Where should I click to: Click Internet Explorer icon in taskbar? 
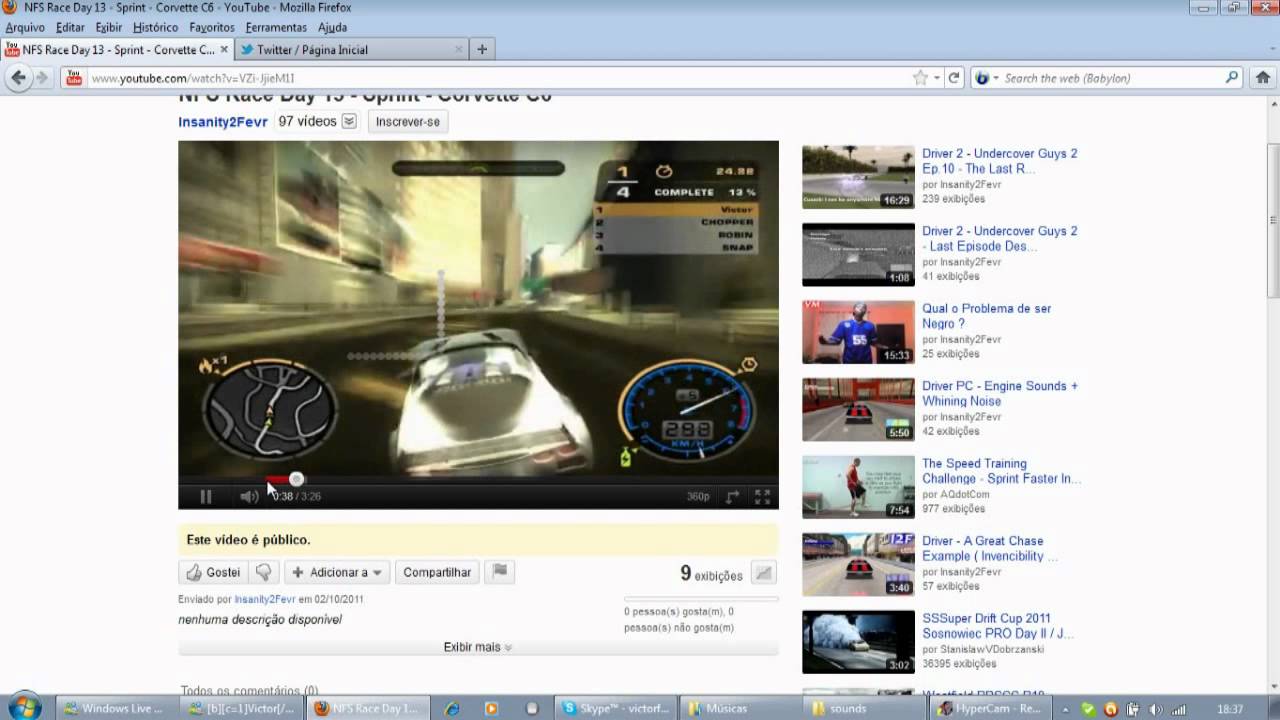pyautogui.click(x=452, y=708)
